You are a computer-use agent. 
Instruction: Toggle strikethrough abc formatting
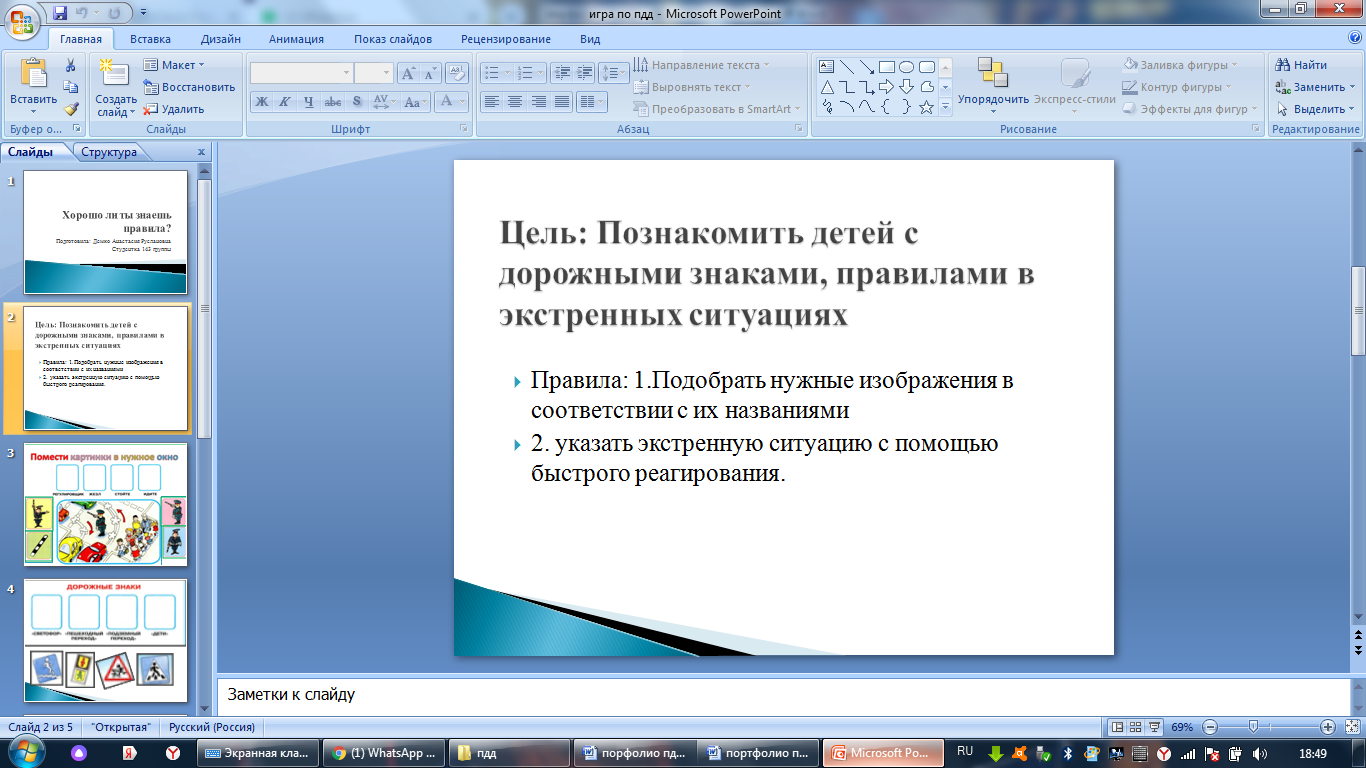coord(333,101)
